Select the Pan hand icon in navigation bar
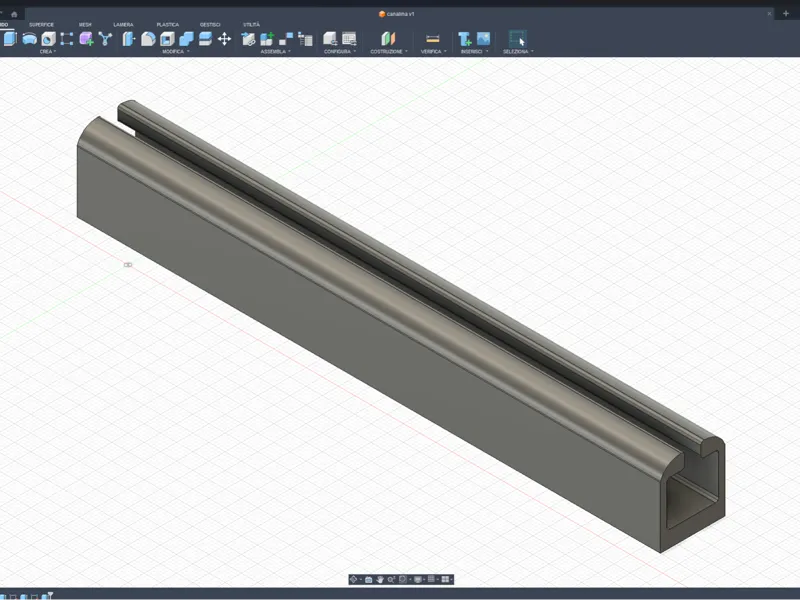 380,580
